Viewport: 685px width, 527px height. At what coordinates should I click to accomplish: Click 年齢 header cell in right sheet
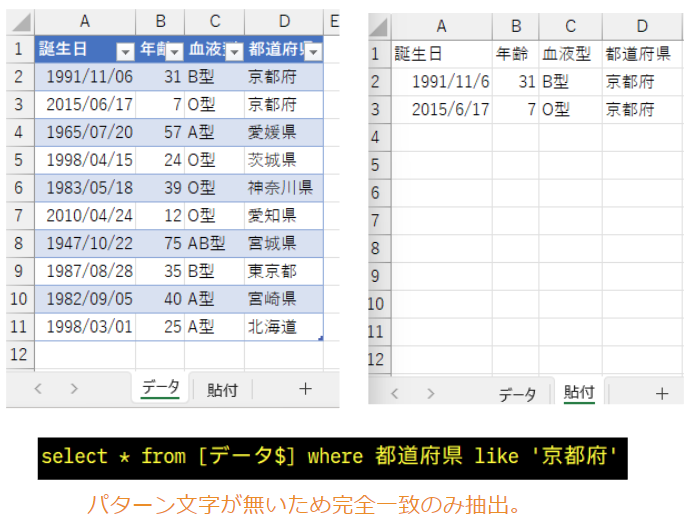[x=515, y=54]
